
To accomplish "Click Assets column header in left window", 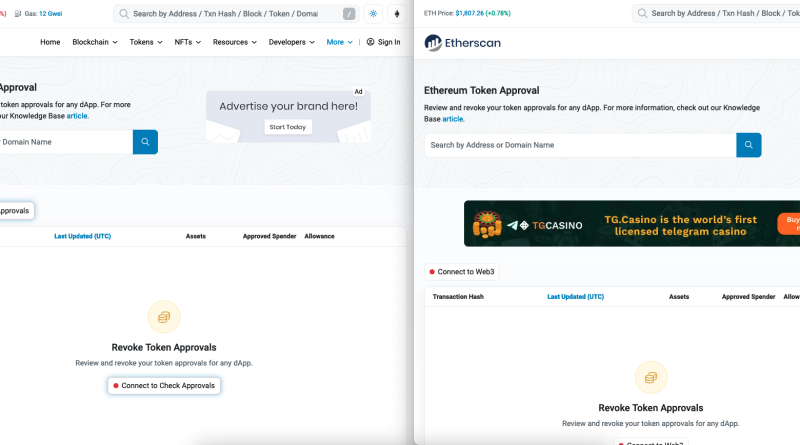I will point(196,236).
